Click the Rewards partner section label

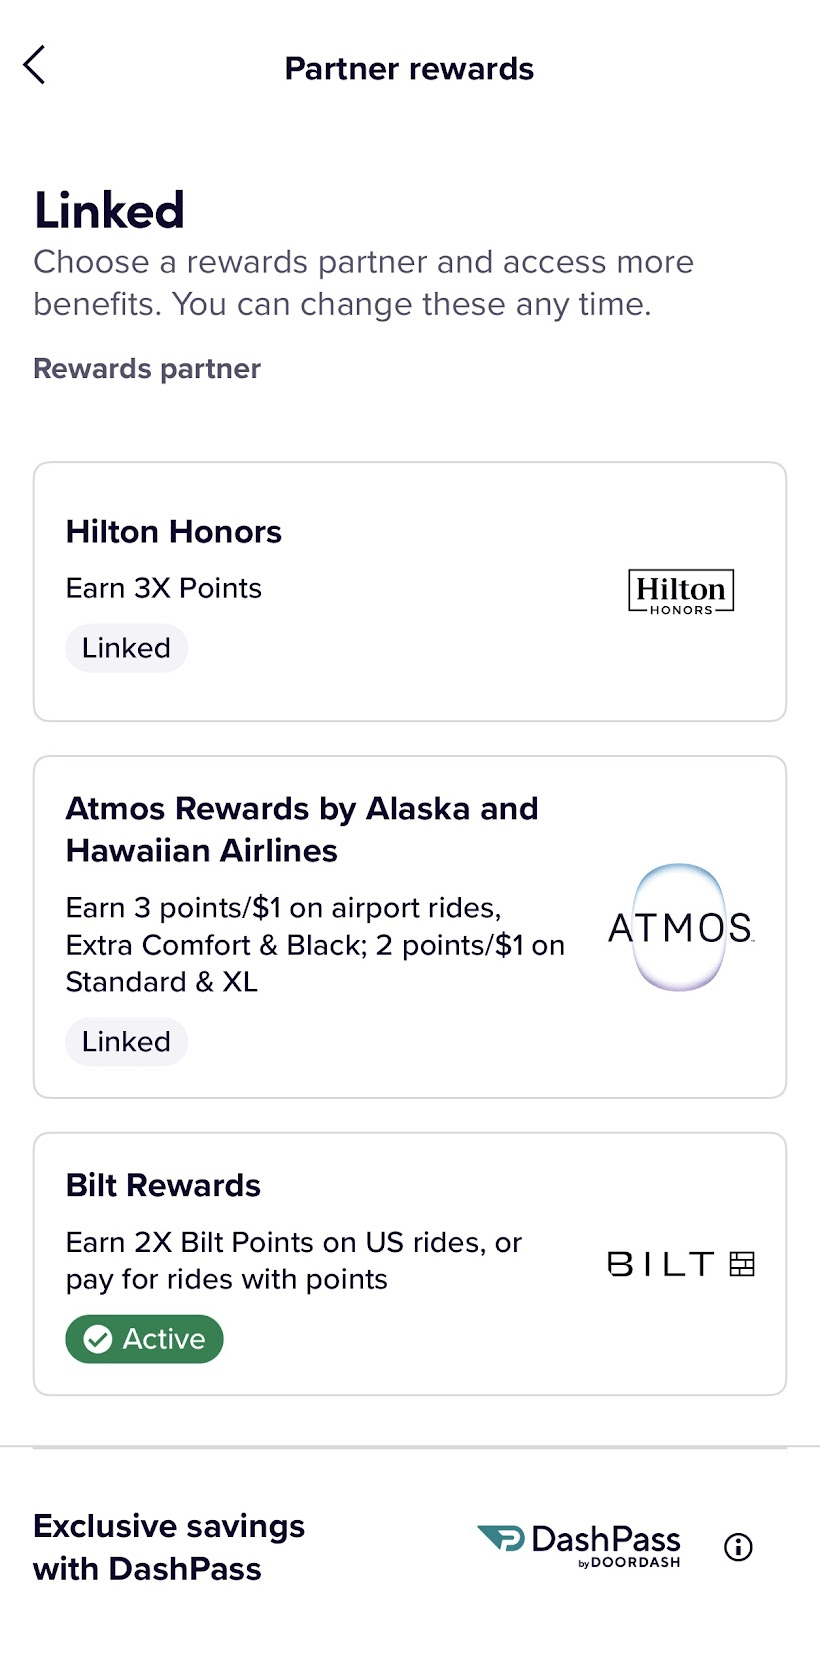pos(147,369)
